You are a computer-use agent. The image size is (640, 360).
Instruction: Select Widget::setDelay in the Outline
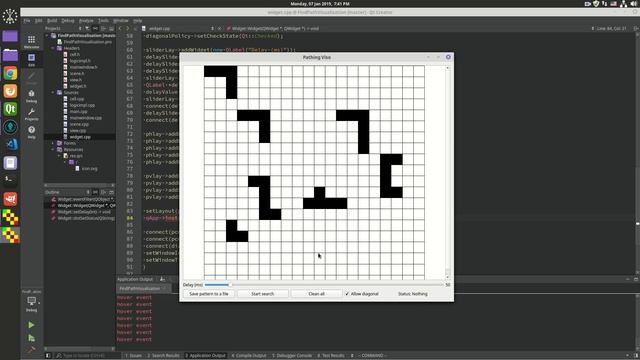pos(84,212)
